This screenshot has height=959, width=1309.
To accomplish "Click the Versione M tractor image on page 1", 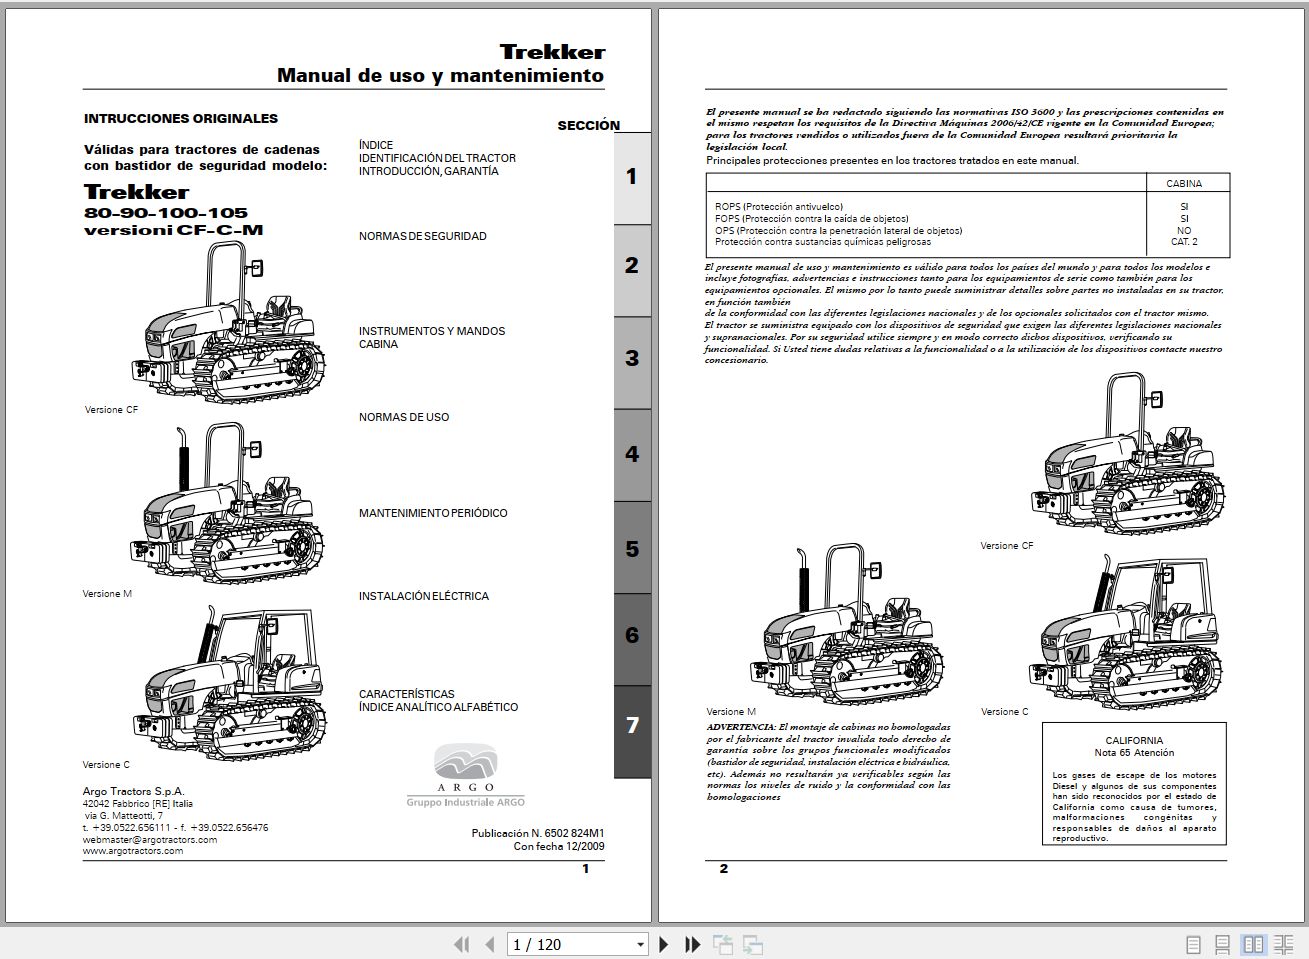I will [227, 503].
